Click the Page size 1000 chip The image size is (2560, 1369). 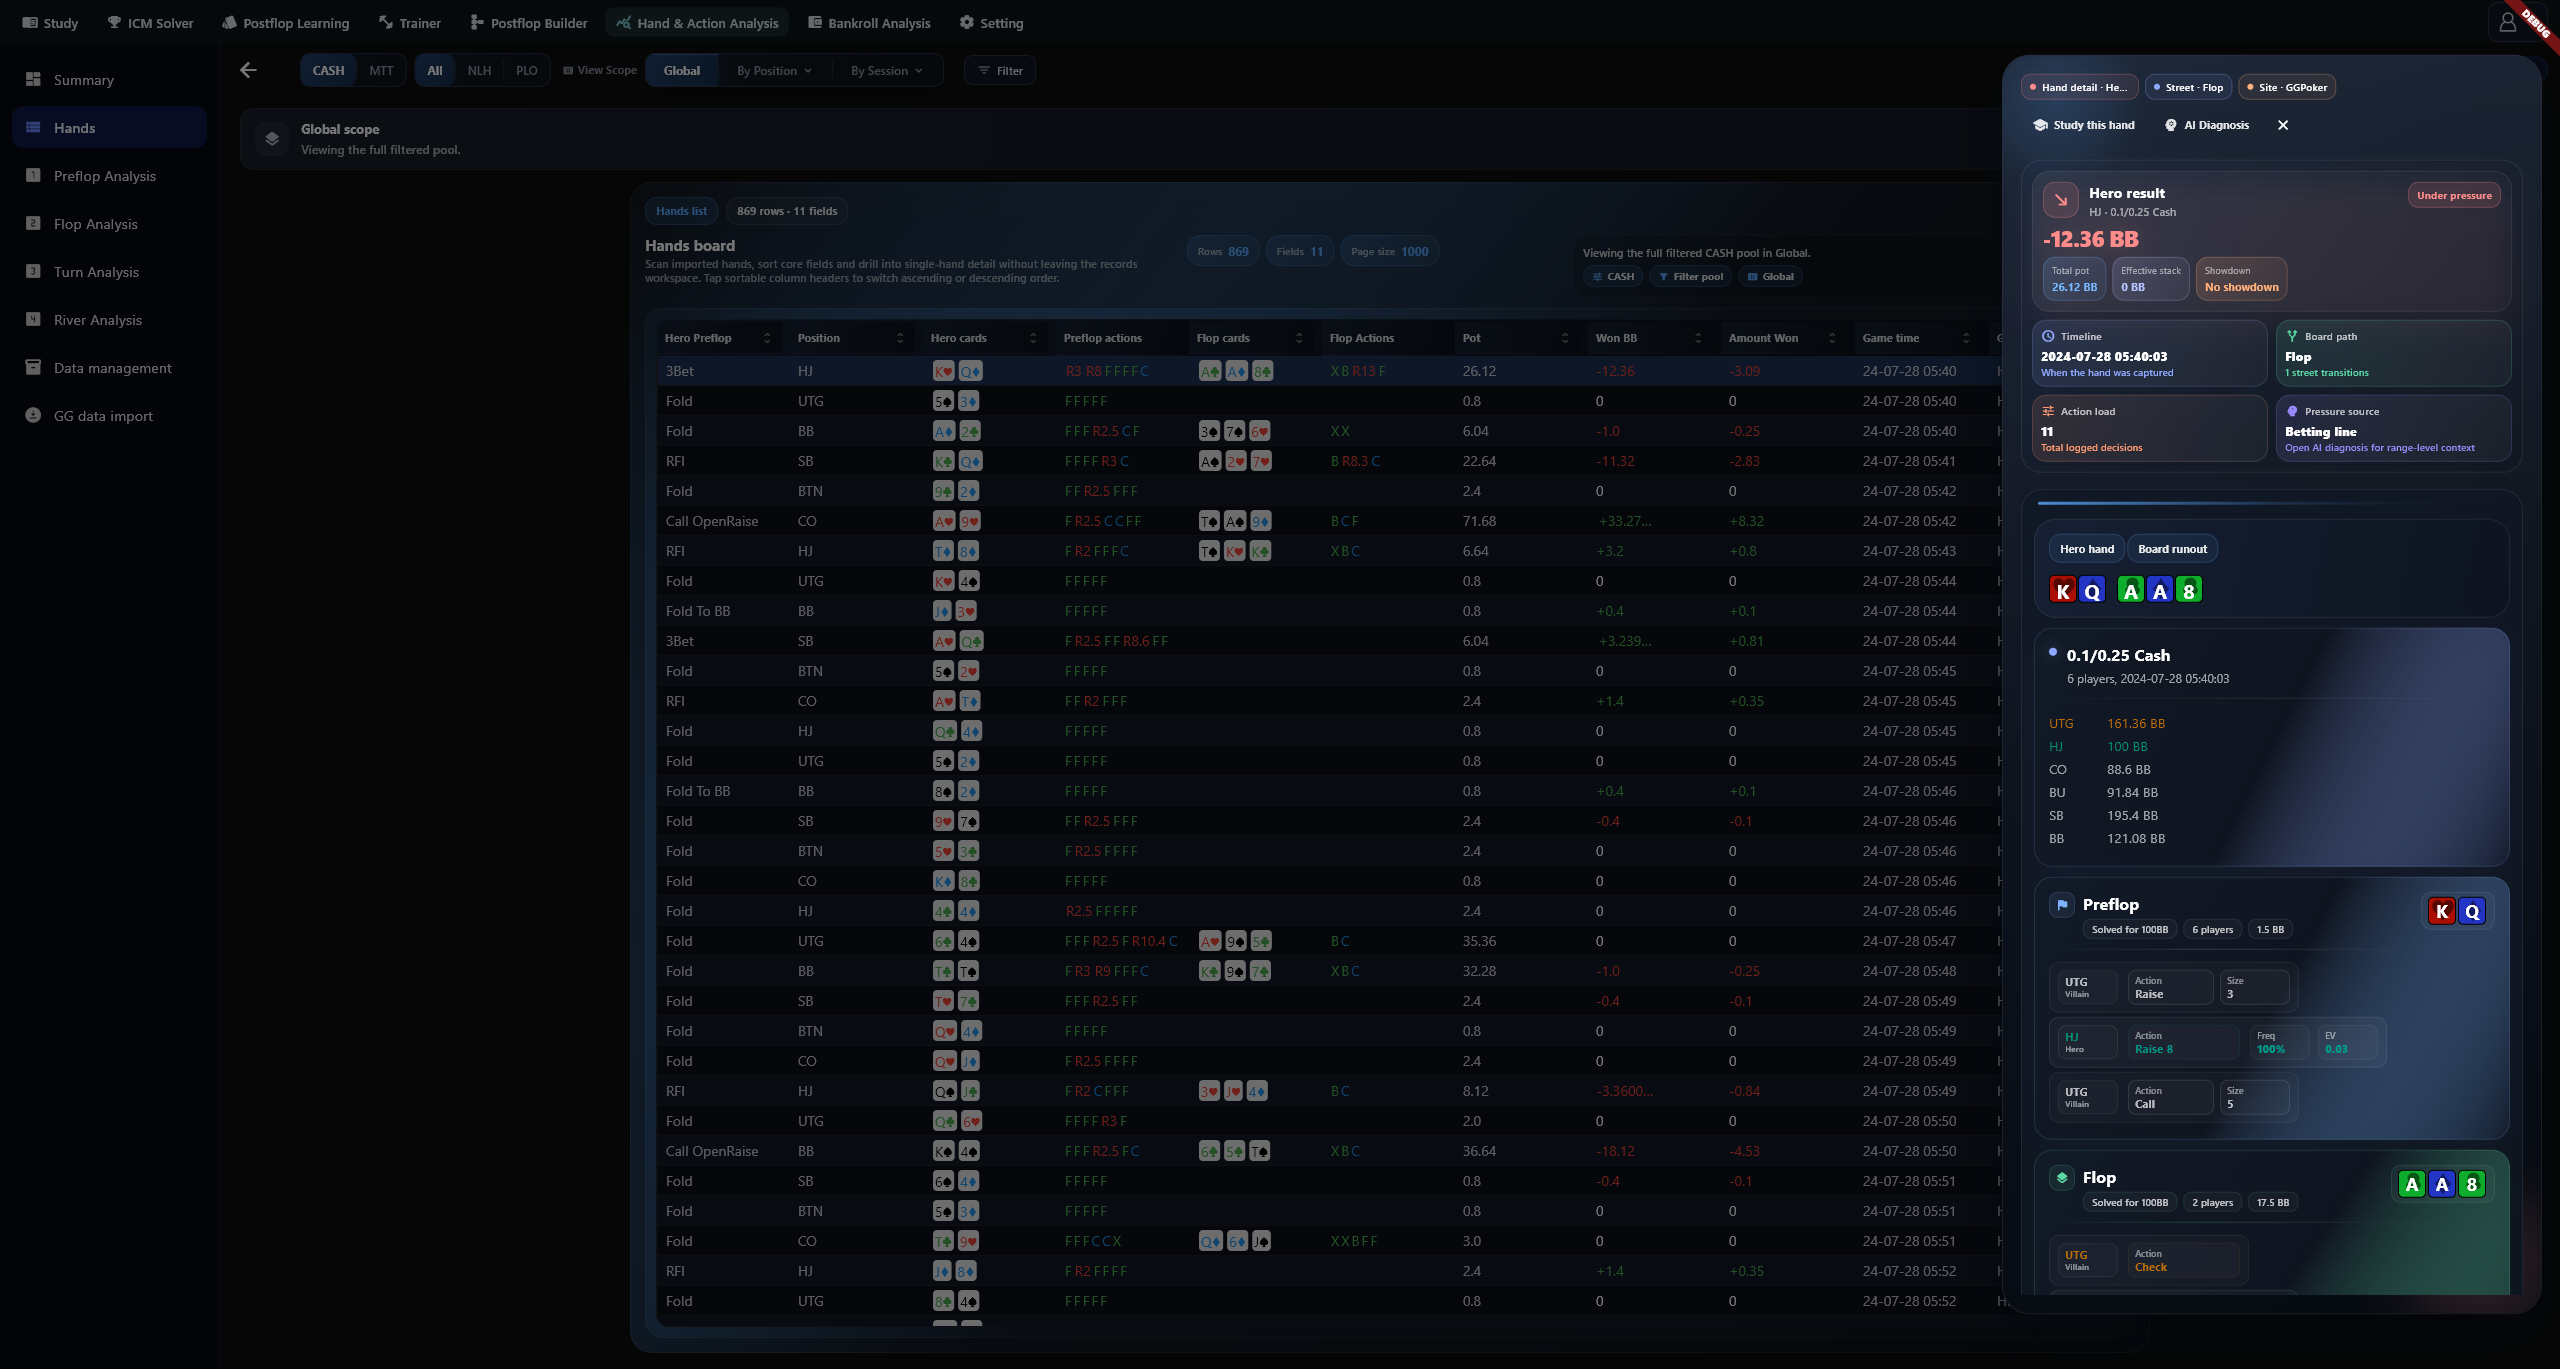click(1389, 251)
